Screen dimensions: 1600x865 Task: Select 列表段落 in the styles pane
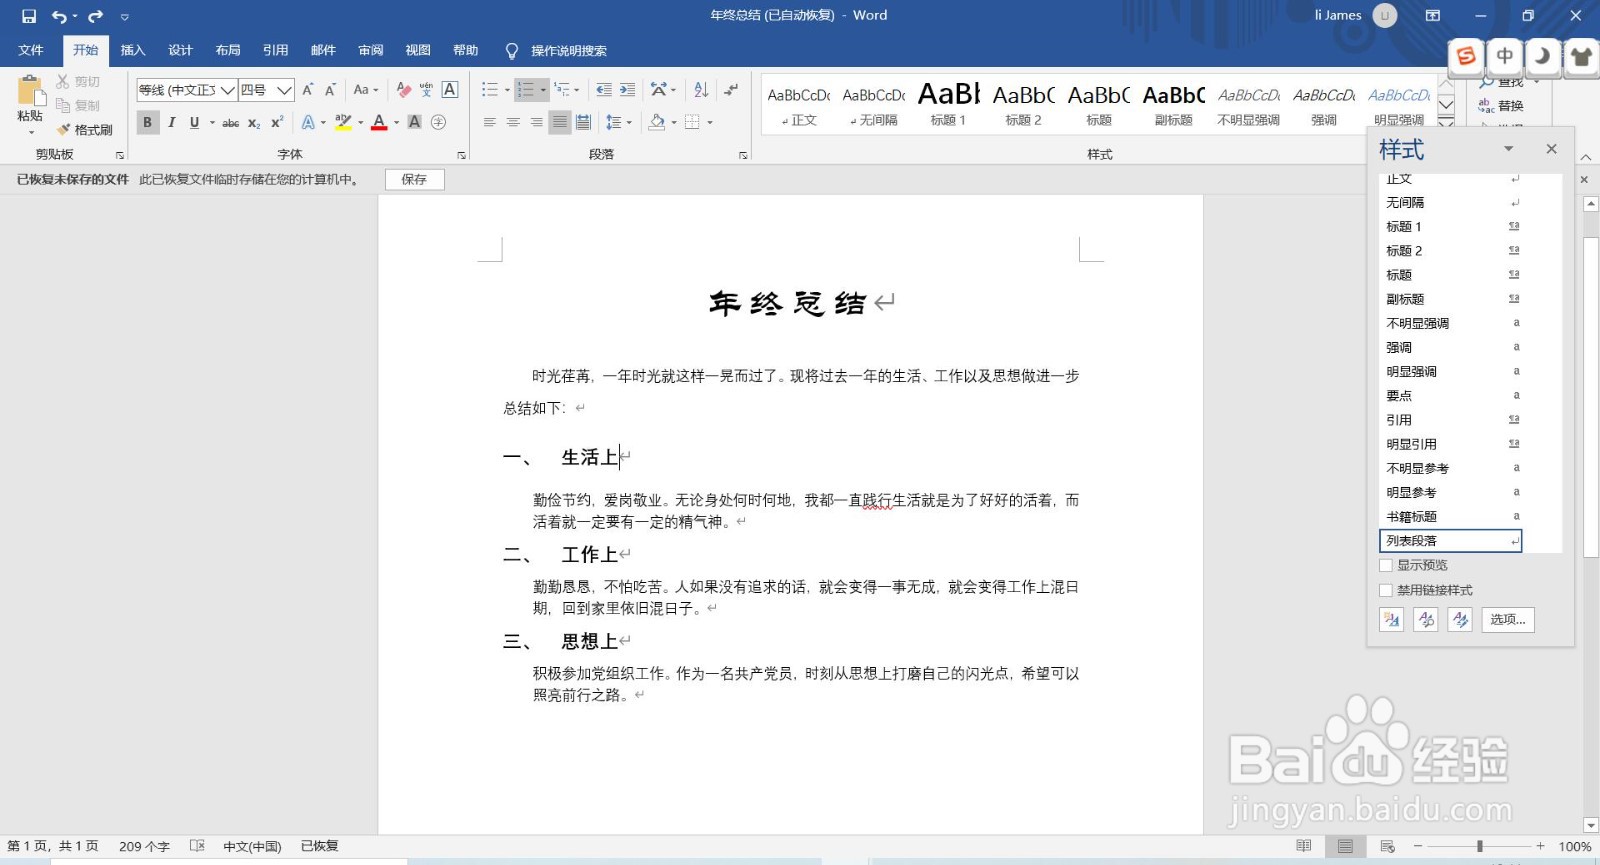point(1450,541)
